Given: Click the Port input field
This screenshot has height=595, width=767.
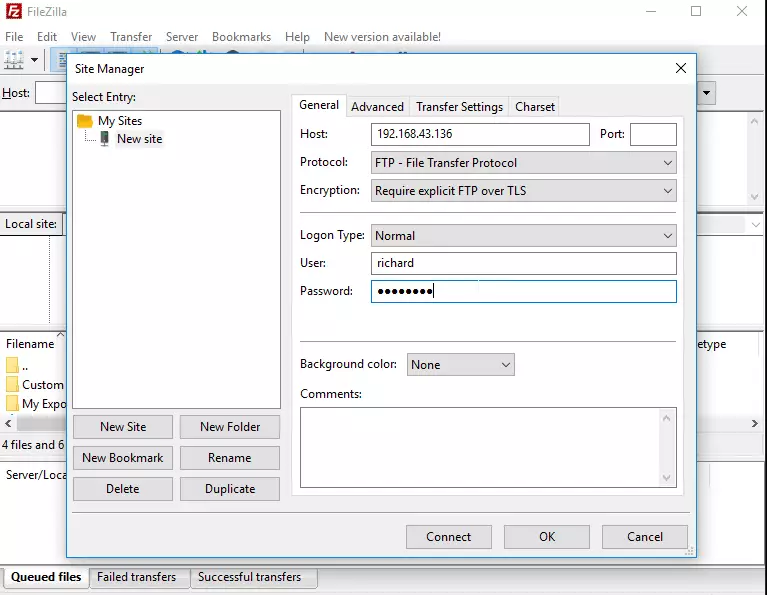Looking at the screenshot, I should click(x=653, y=134).
